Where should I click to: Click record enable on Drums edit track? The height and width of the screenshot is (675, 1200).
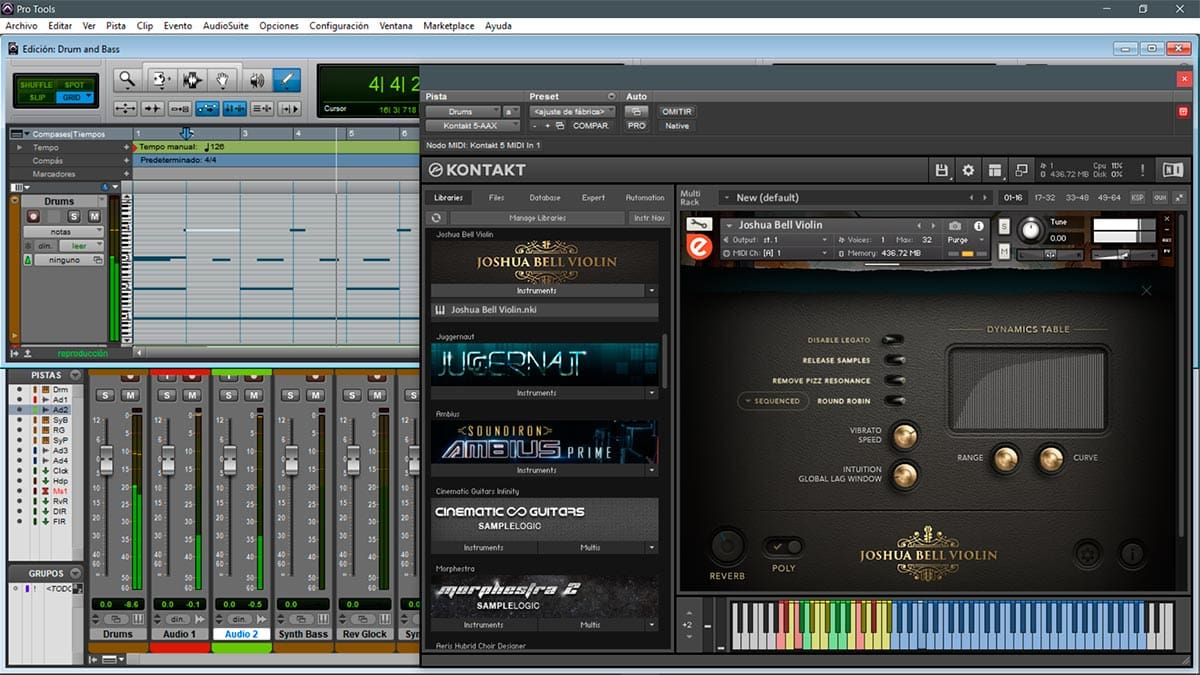click(33, 216)
